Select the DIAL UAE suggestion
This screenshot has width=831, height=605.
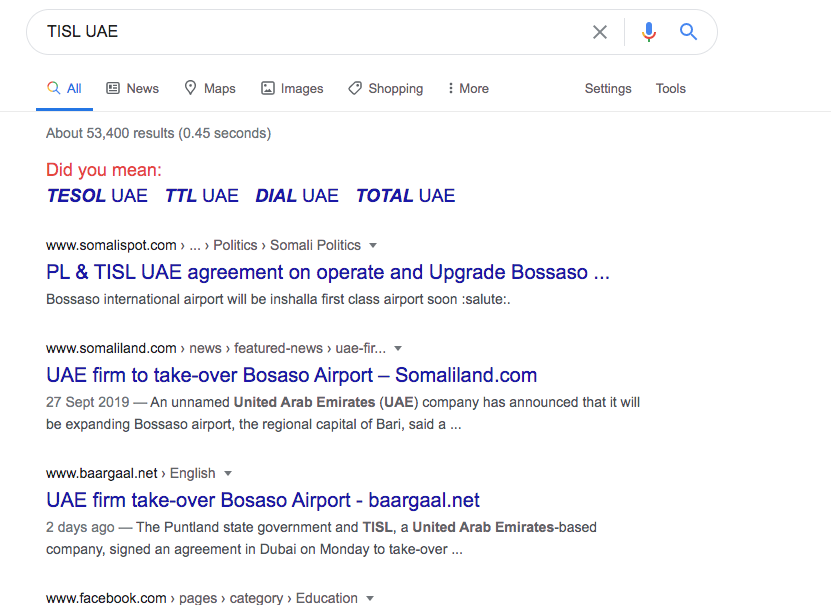[x=297, y=195]
